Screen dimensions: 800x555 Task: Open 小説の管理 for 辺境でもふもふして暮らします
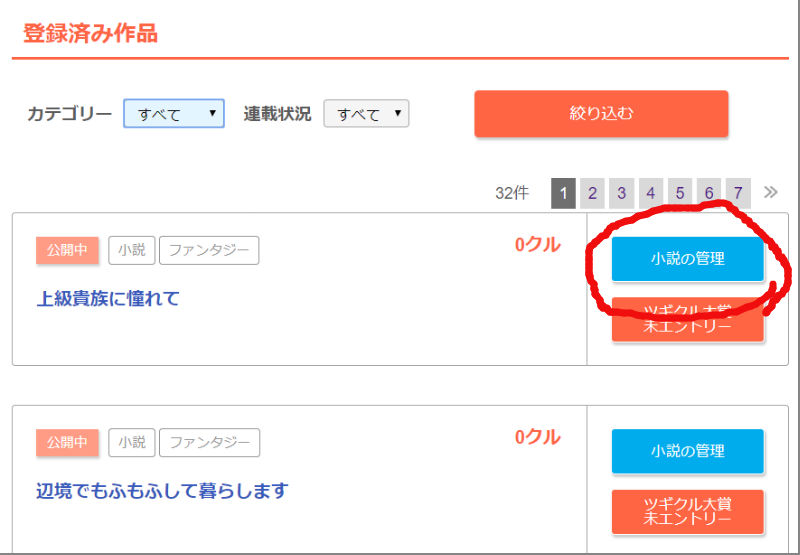(x=688, y=451)
